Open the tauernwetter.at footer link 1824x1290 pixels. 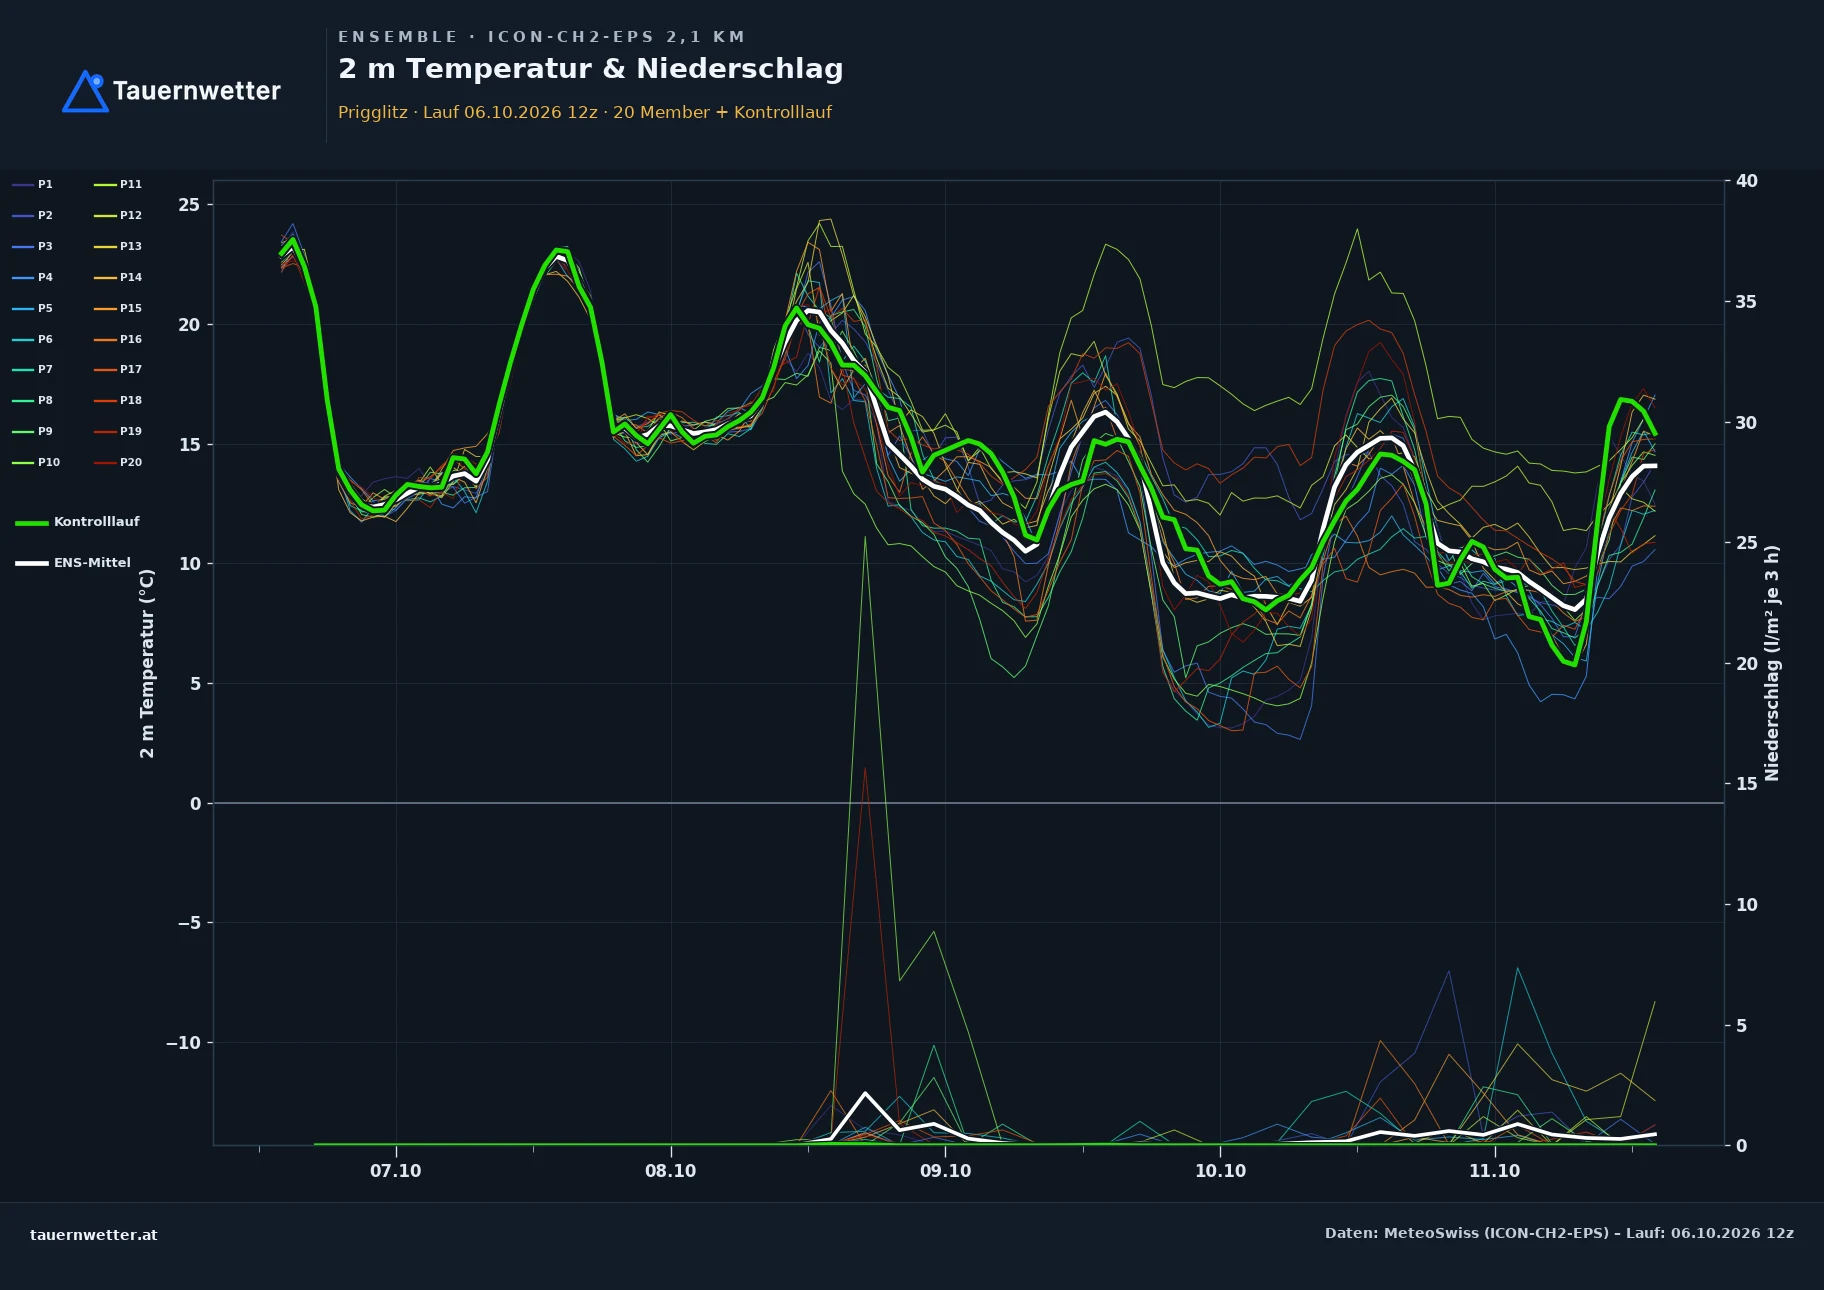click(94, 1235)
